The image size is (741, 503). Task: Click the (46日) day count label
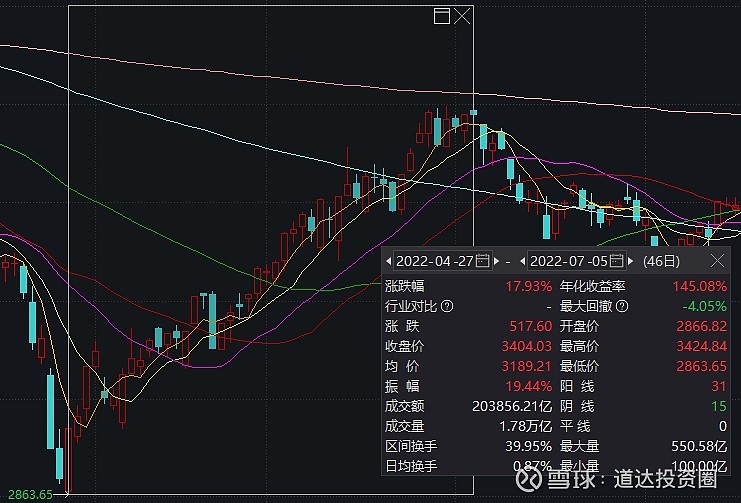(661, 261)
